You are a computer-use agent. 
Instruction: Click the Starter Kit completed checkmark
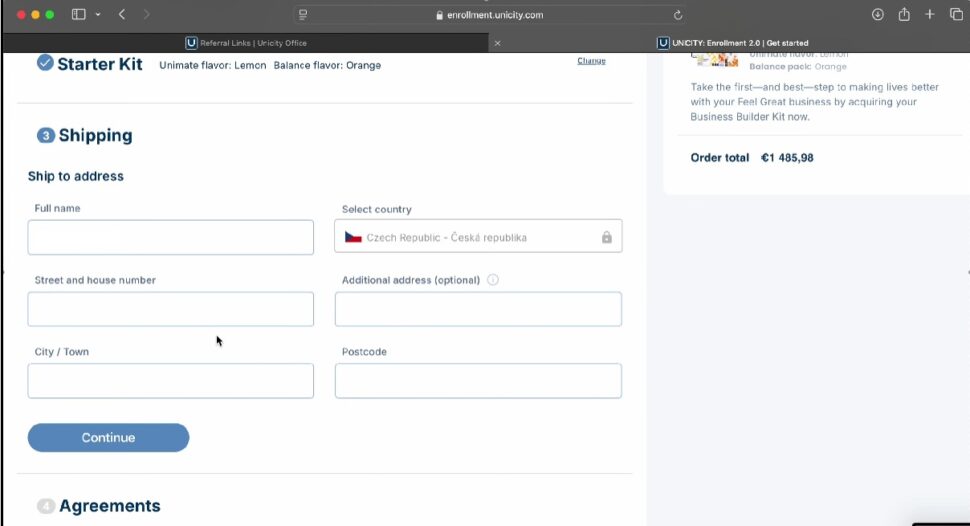pos(45,63)
